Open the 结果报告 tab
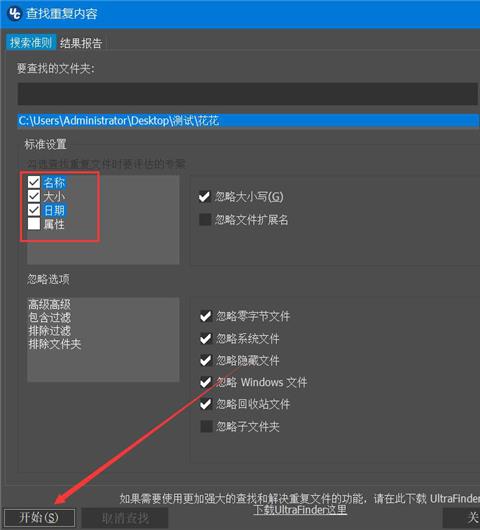This screenshot has width=480, height=530. pyautogui.click(x=81, y=43)
